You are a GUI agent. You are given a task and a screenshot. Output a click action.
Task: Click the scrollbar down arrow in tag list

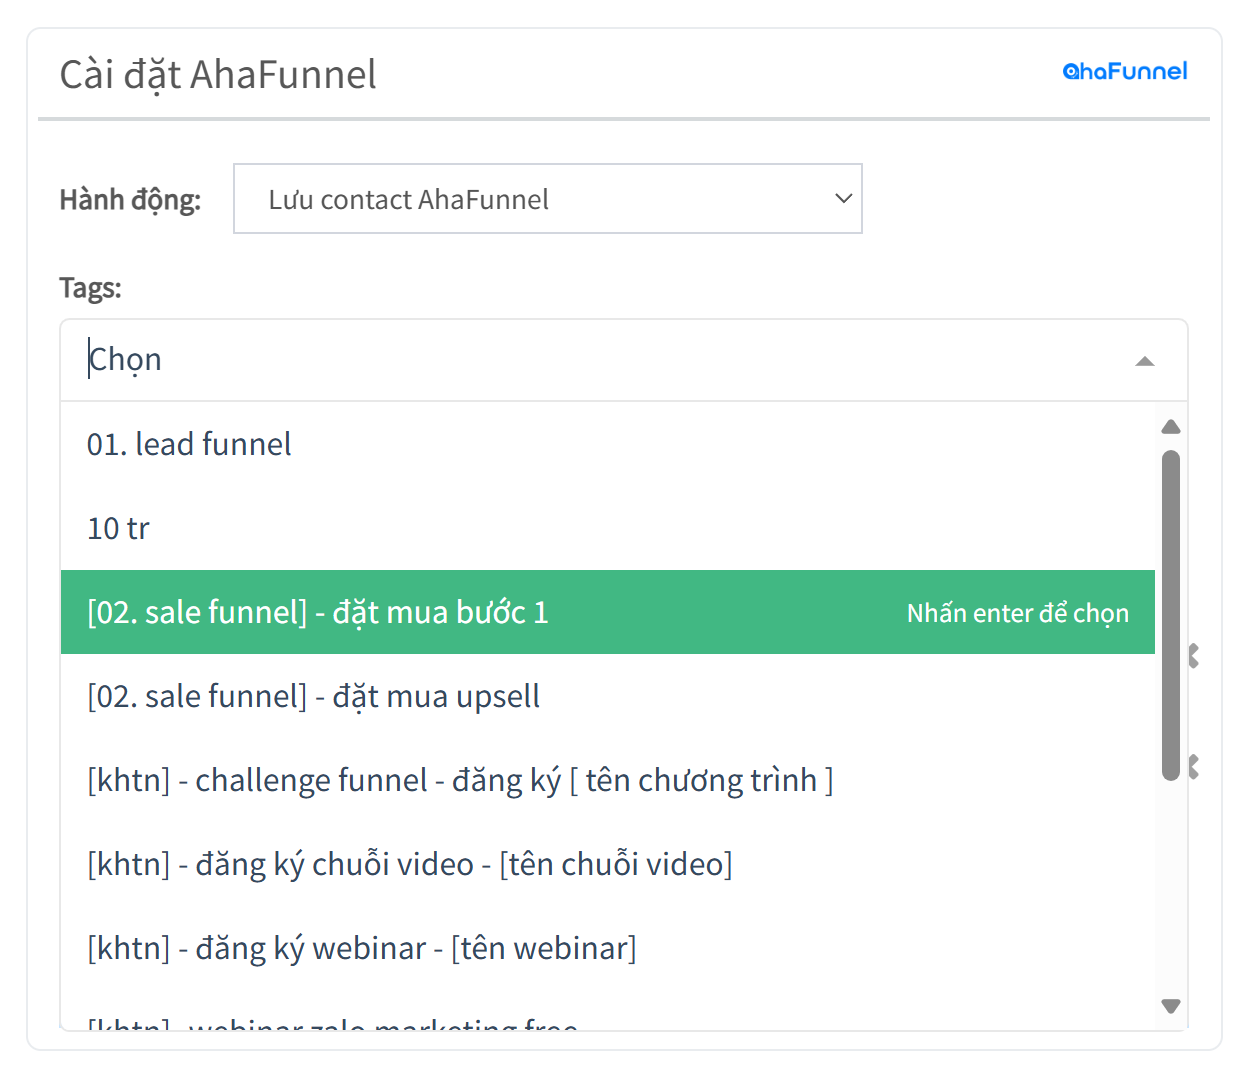click(1171, 1006)
